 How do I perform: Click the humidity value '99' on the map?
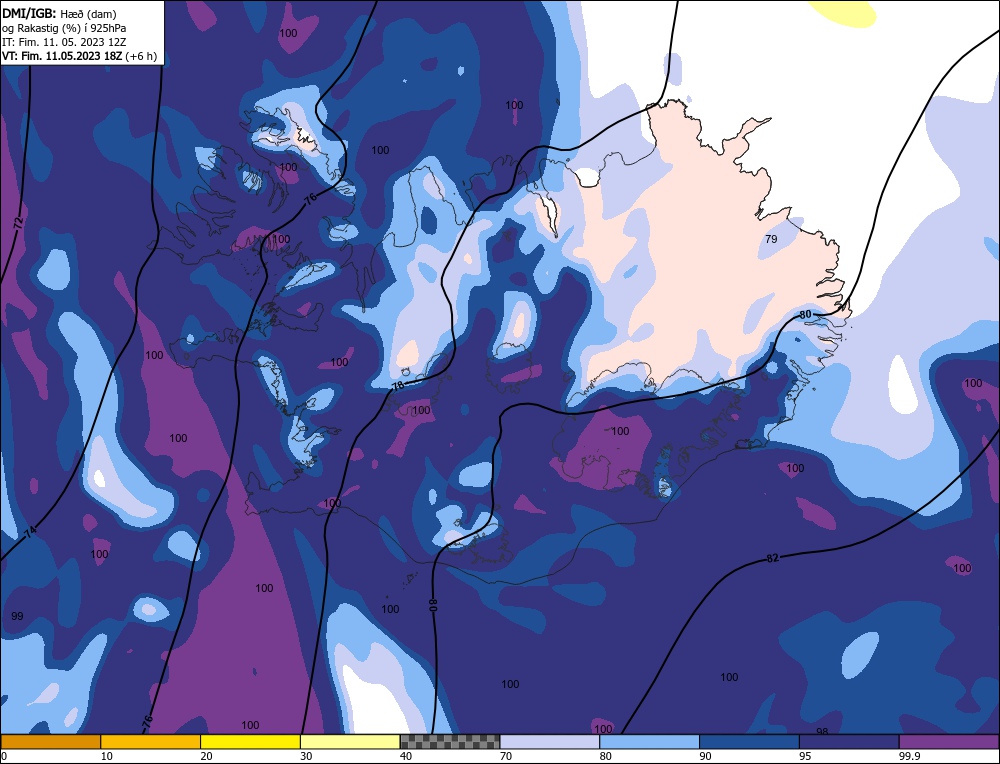pos(17,616)
